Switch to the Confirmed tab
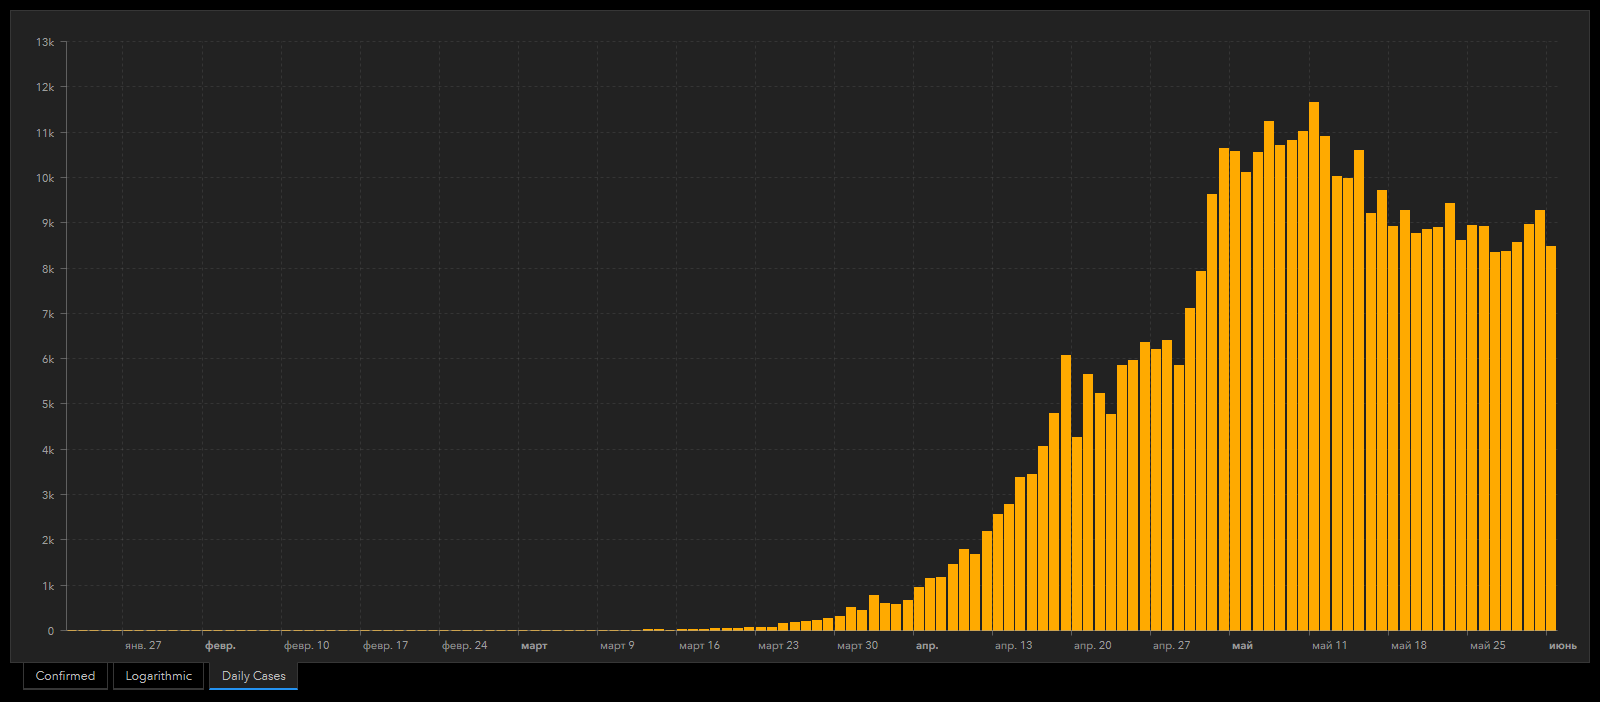1600x702 pixels. (x=65, y=676)
